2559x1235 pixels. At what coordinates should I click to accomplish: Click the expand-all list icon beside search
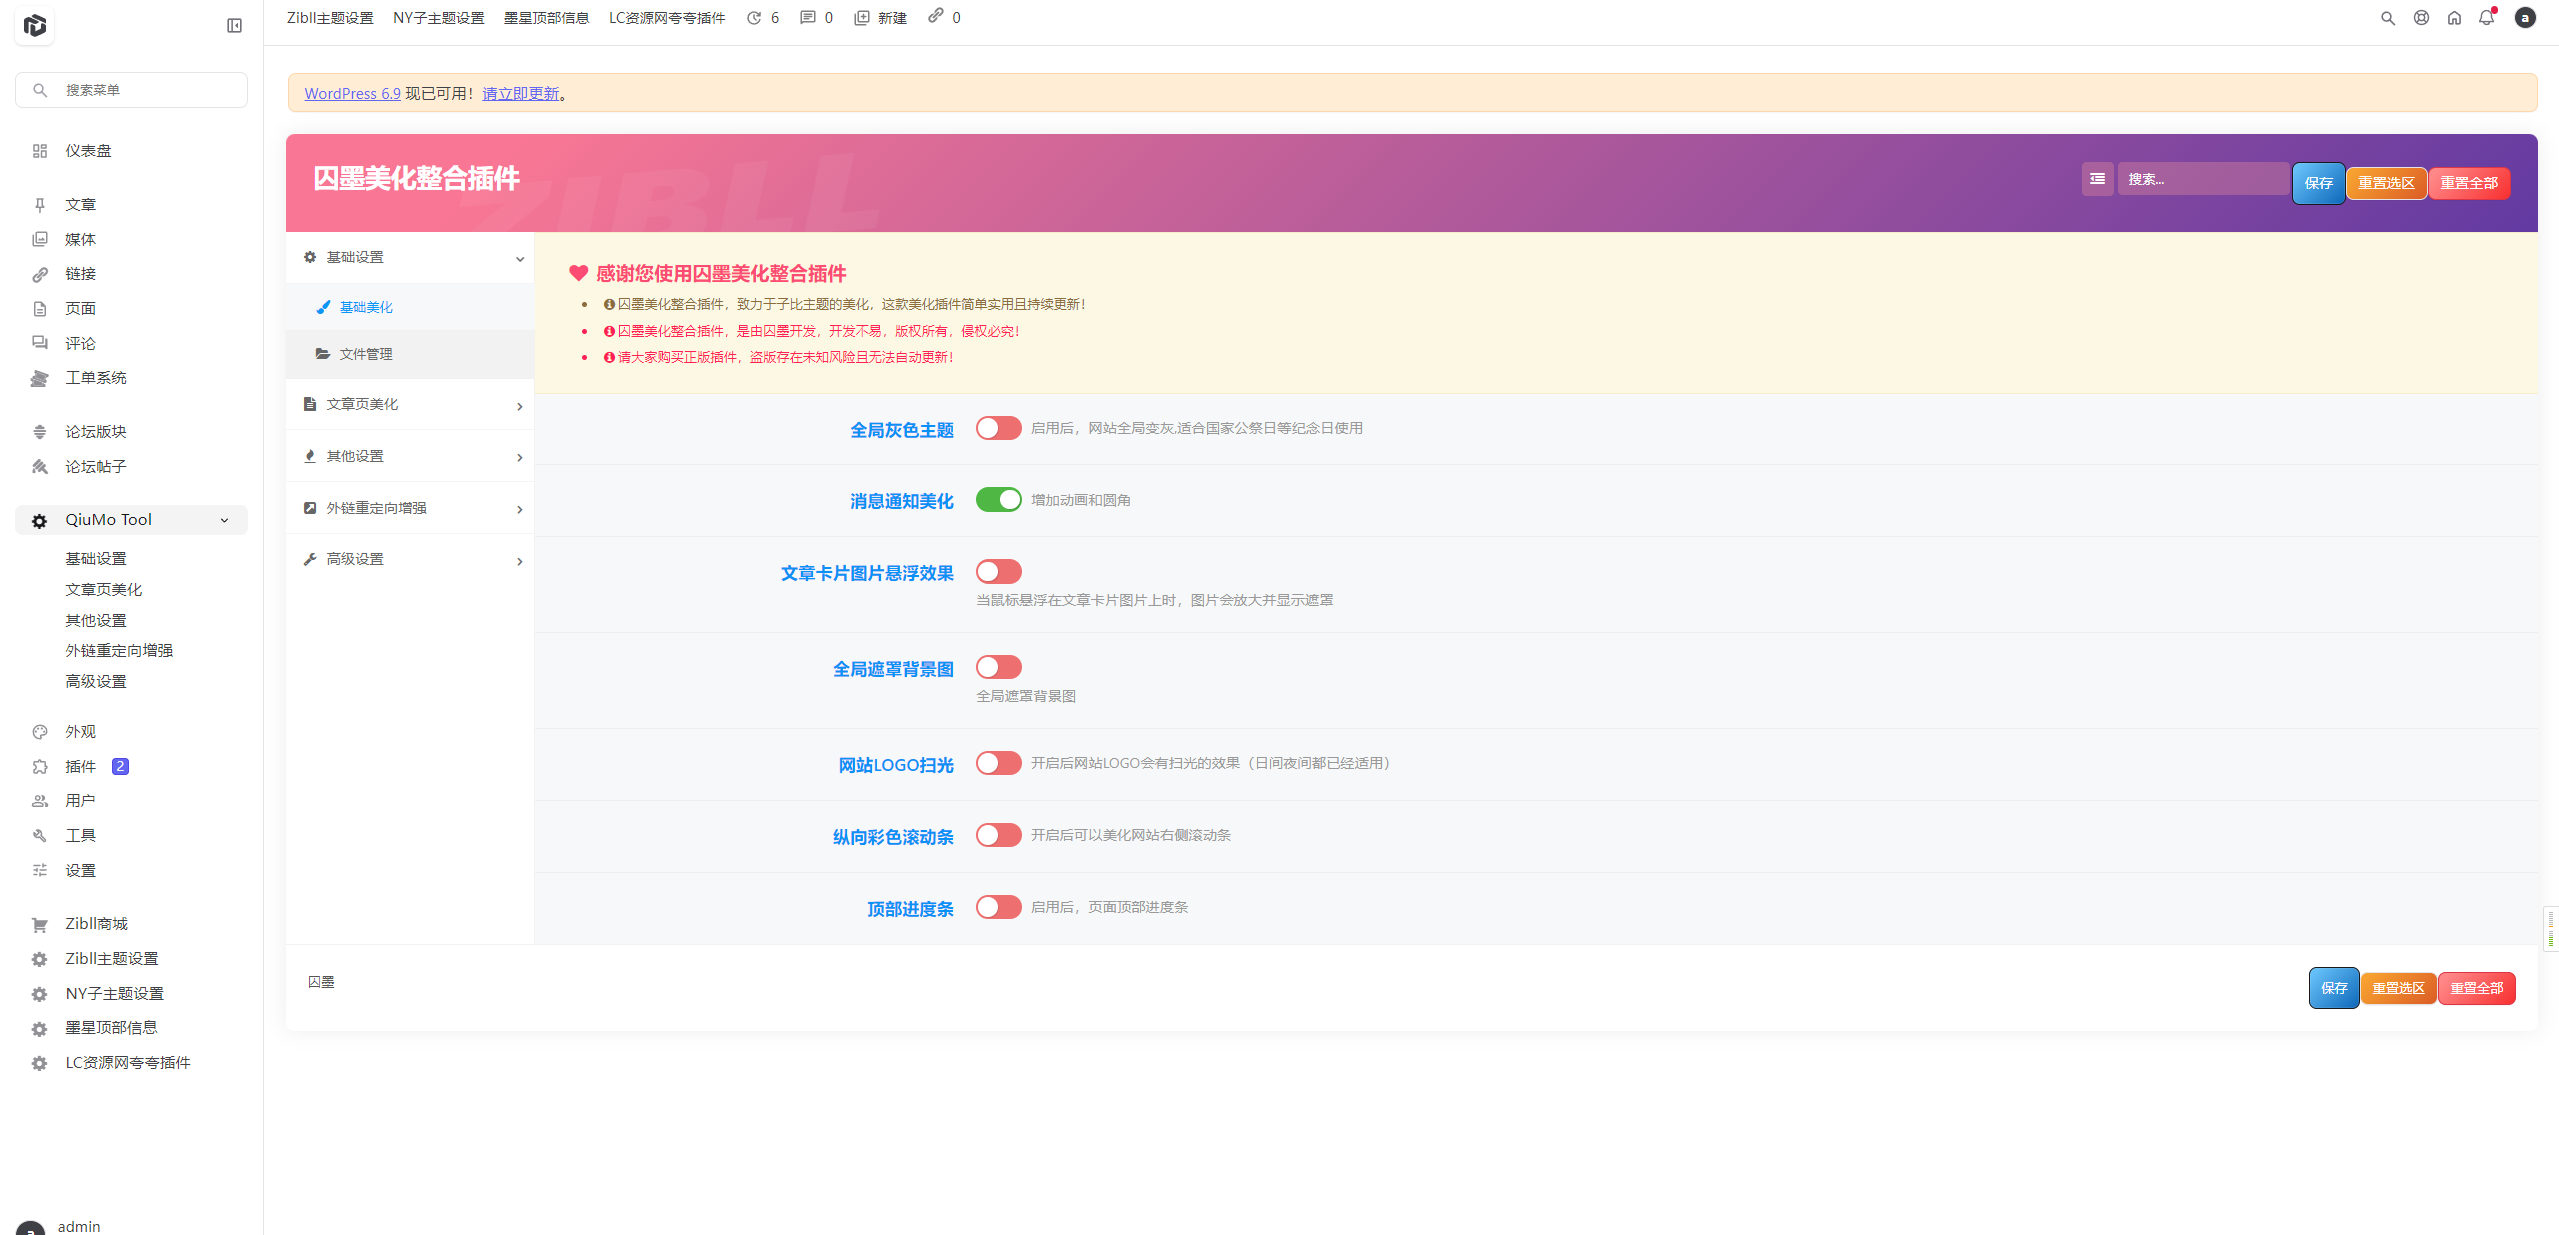[x=2097, y=179]
